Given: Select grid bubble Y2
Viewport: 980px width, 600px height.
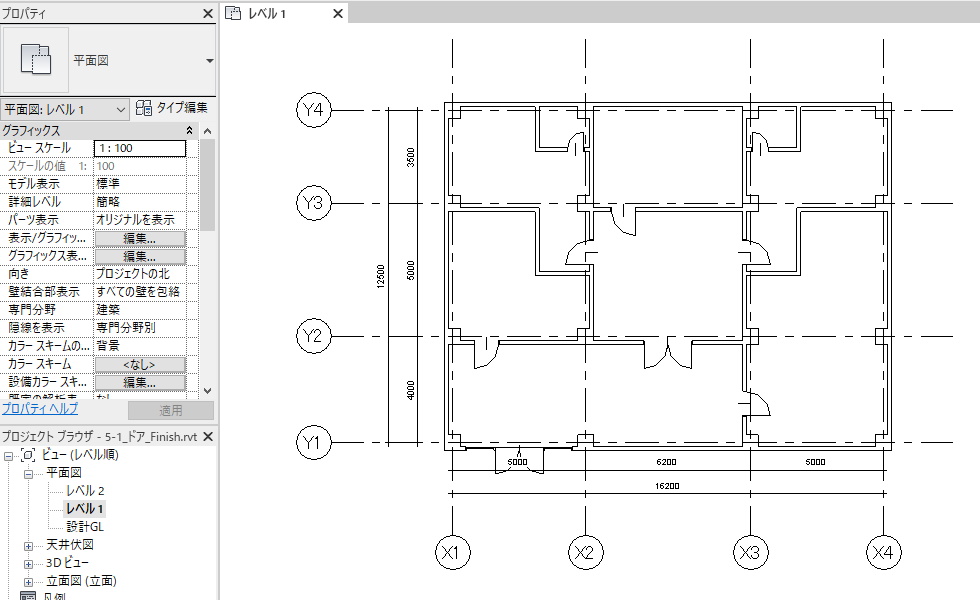Looking at the screenshot, I should coord(313,336).
